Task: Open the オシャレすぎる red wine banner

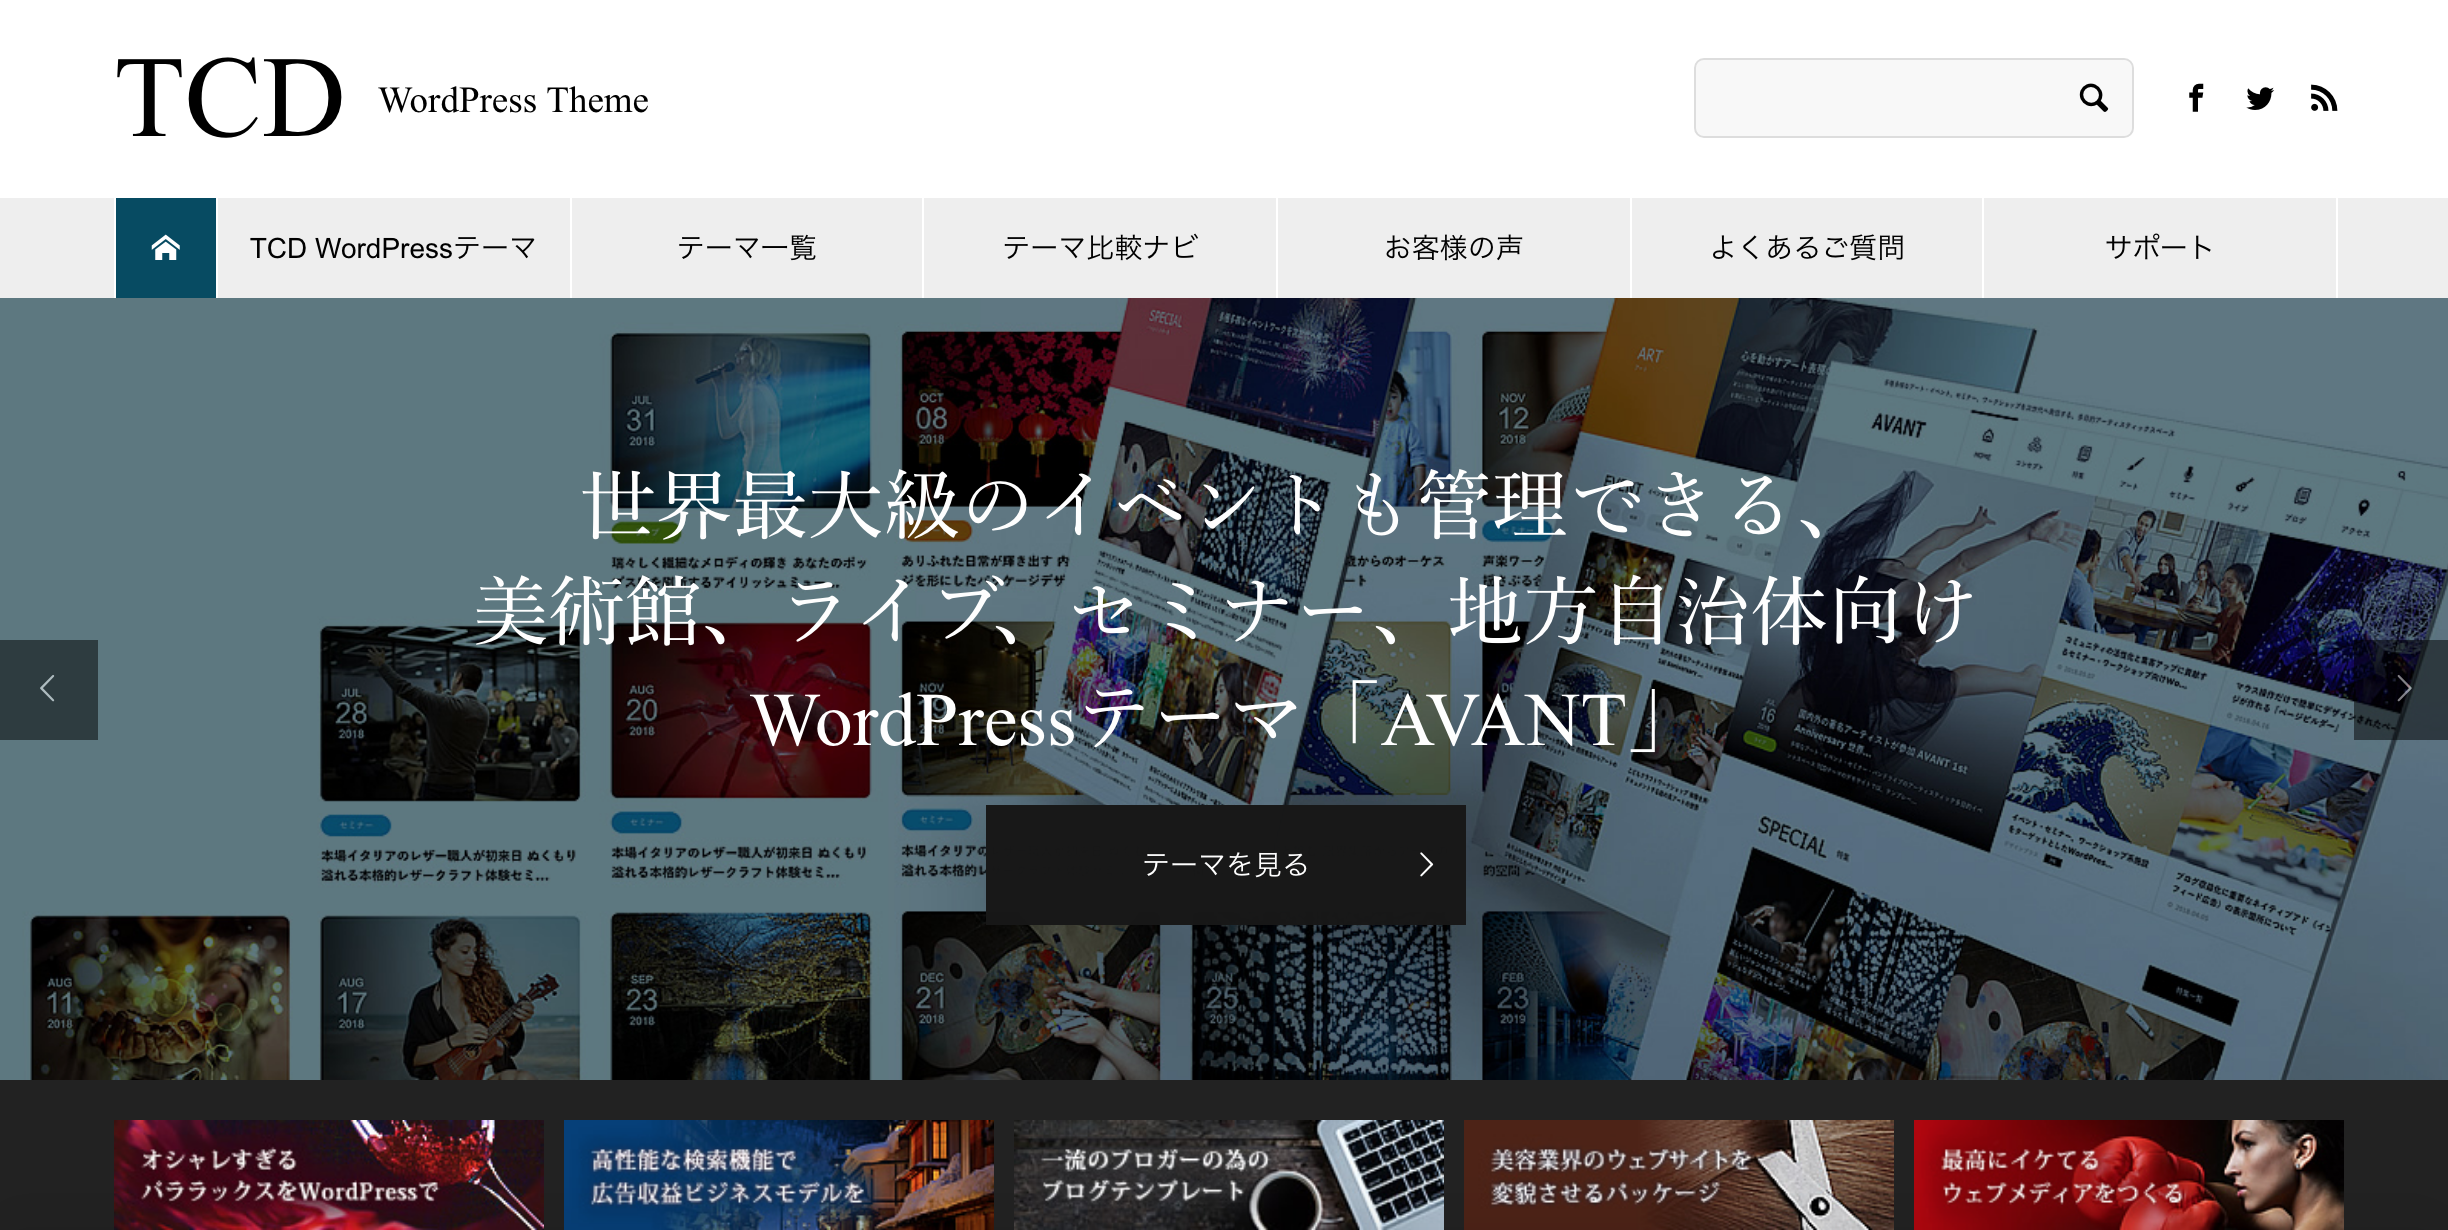Action: point(328,1175)
